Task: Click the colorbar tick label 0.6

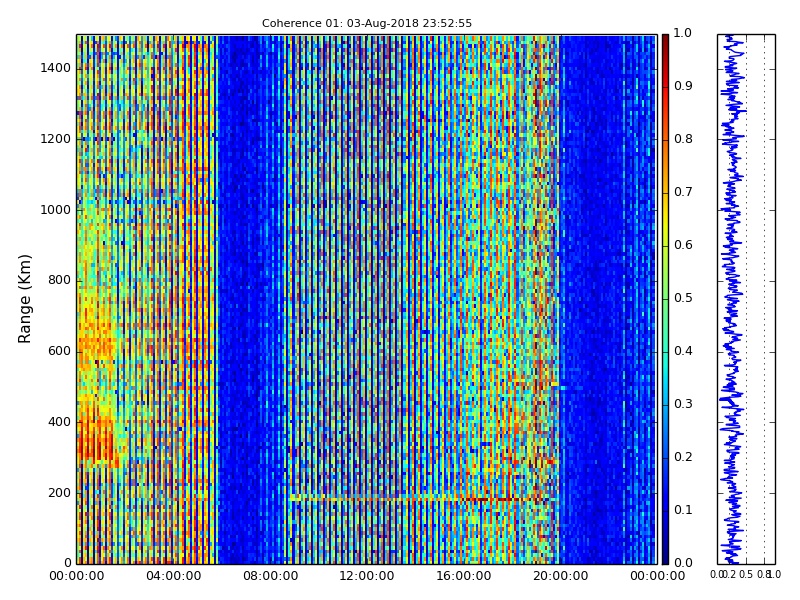Action: click(683, 245)
